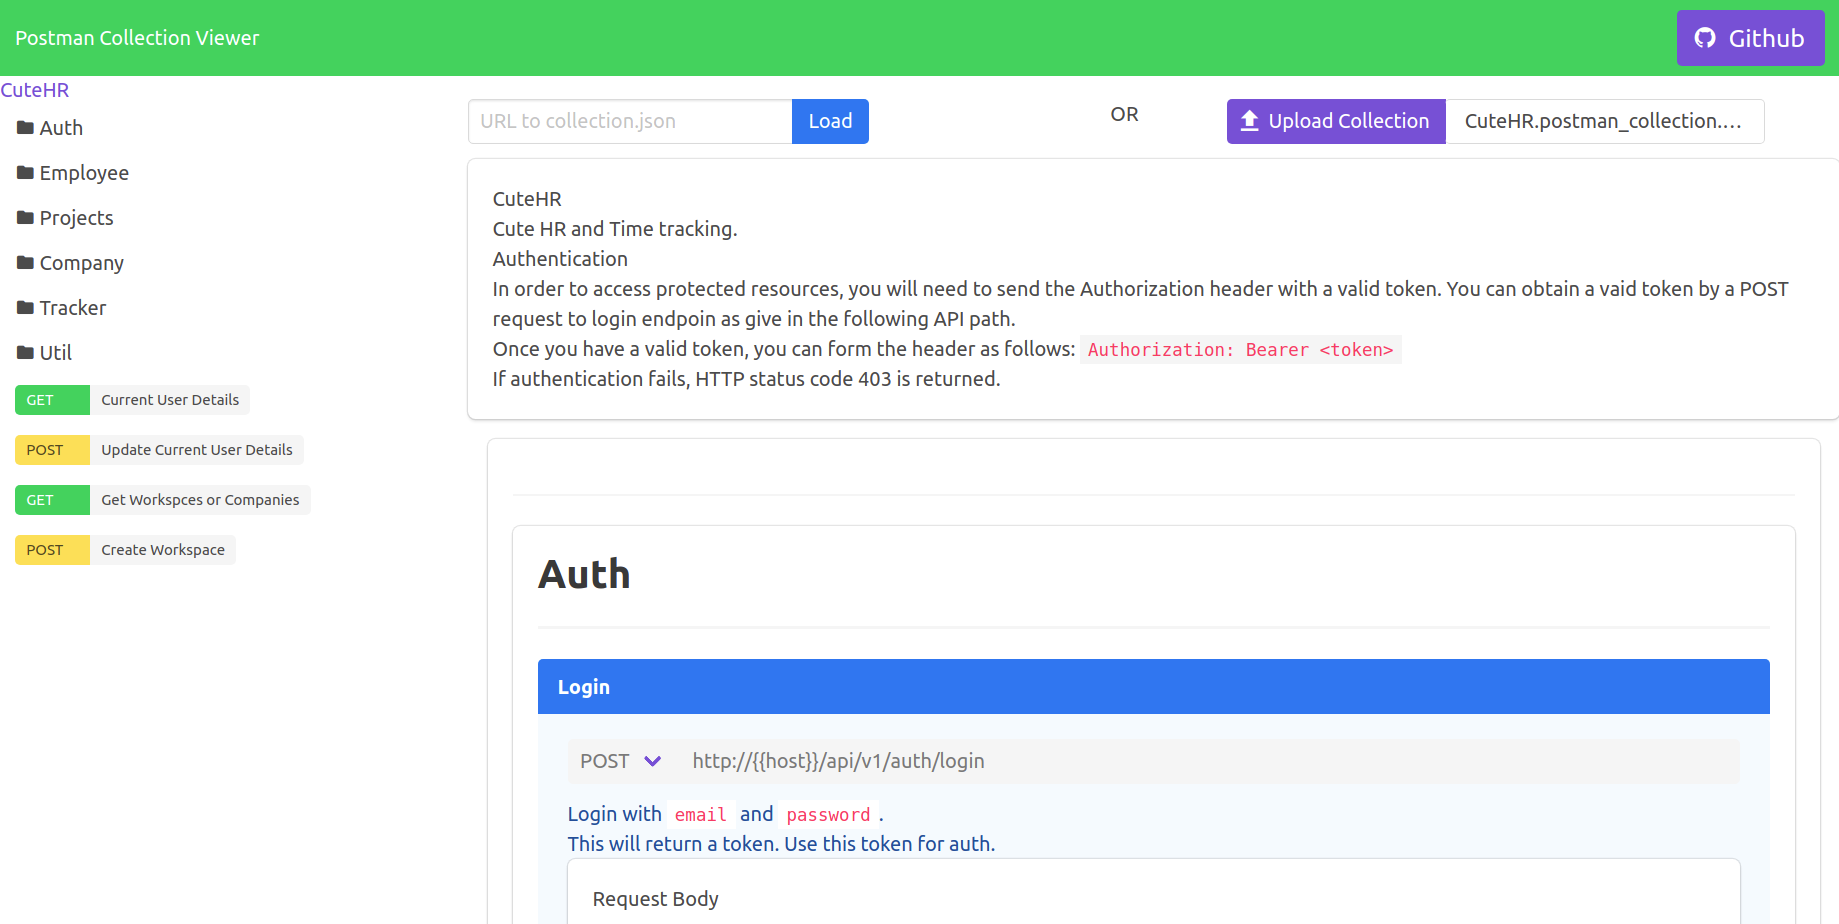The width and height of the screenshot is (1839, 924).
Task: Click the Load button
Action: pos(830,121)
